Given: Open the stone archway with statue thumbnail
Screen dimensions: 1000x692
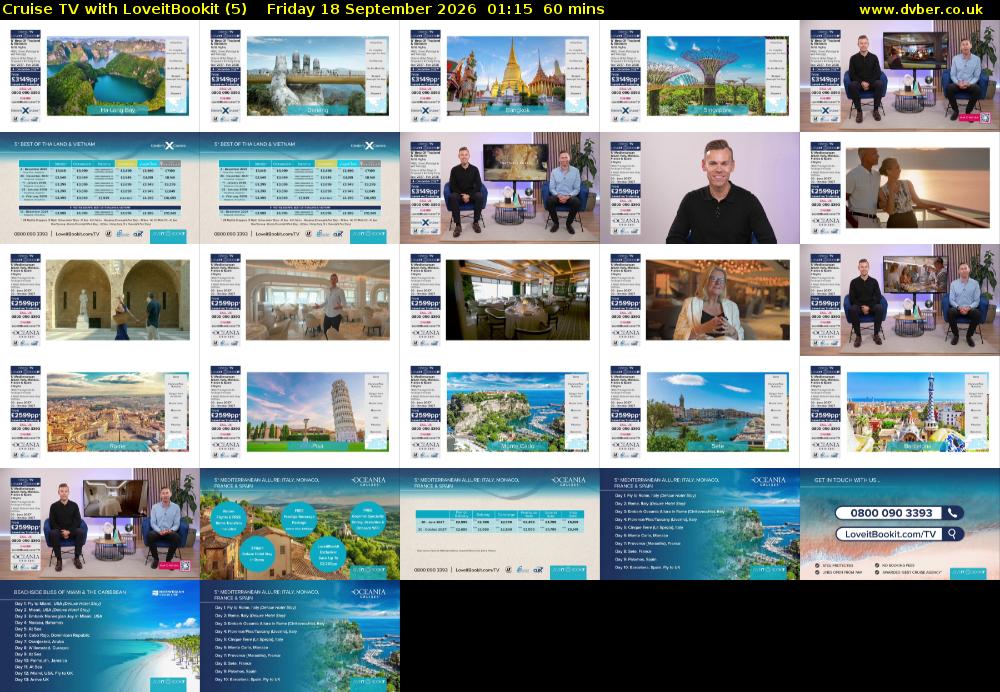Looking at the screenshot, I should point(99,300).
